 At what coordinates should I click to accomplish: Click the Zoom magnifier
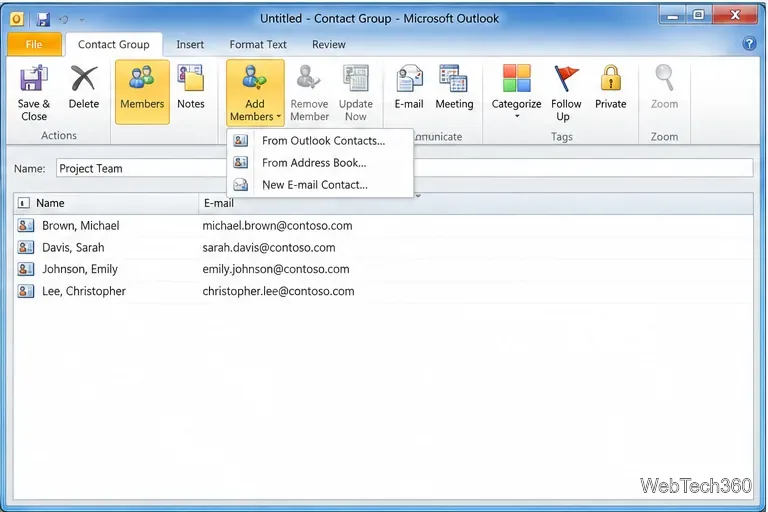point(664,78)
